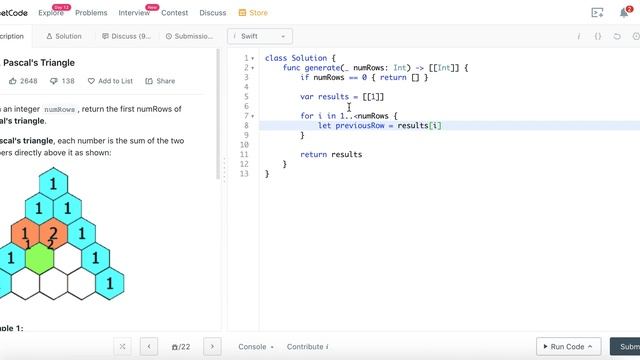
Task: Open the Swift language dropdown
Action: (260, 36)
